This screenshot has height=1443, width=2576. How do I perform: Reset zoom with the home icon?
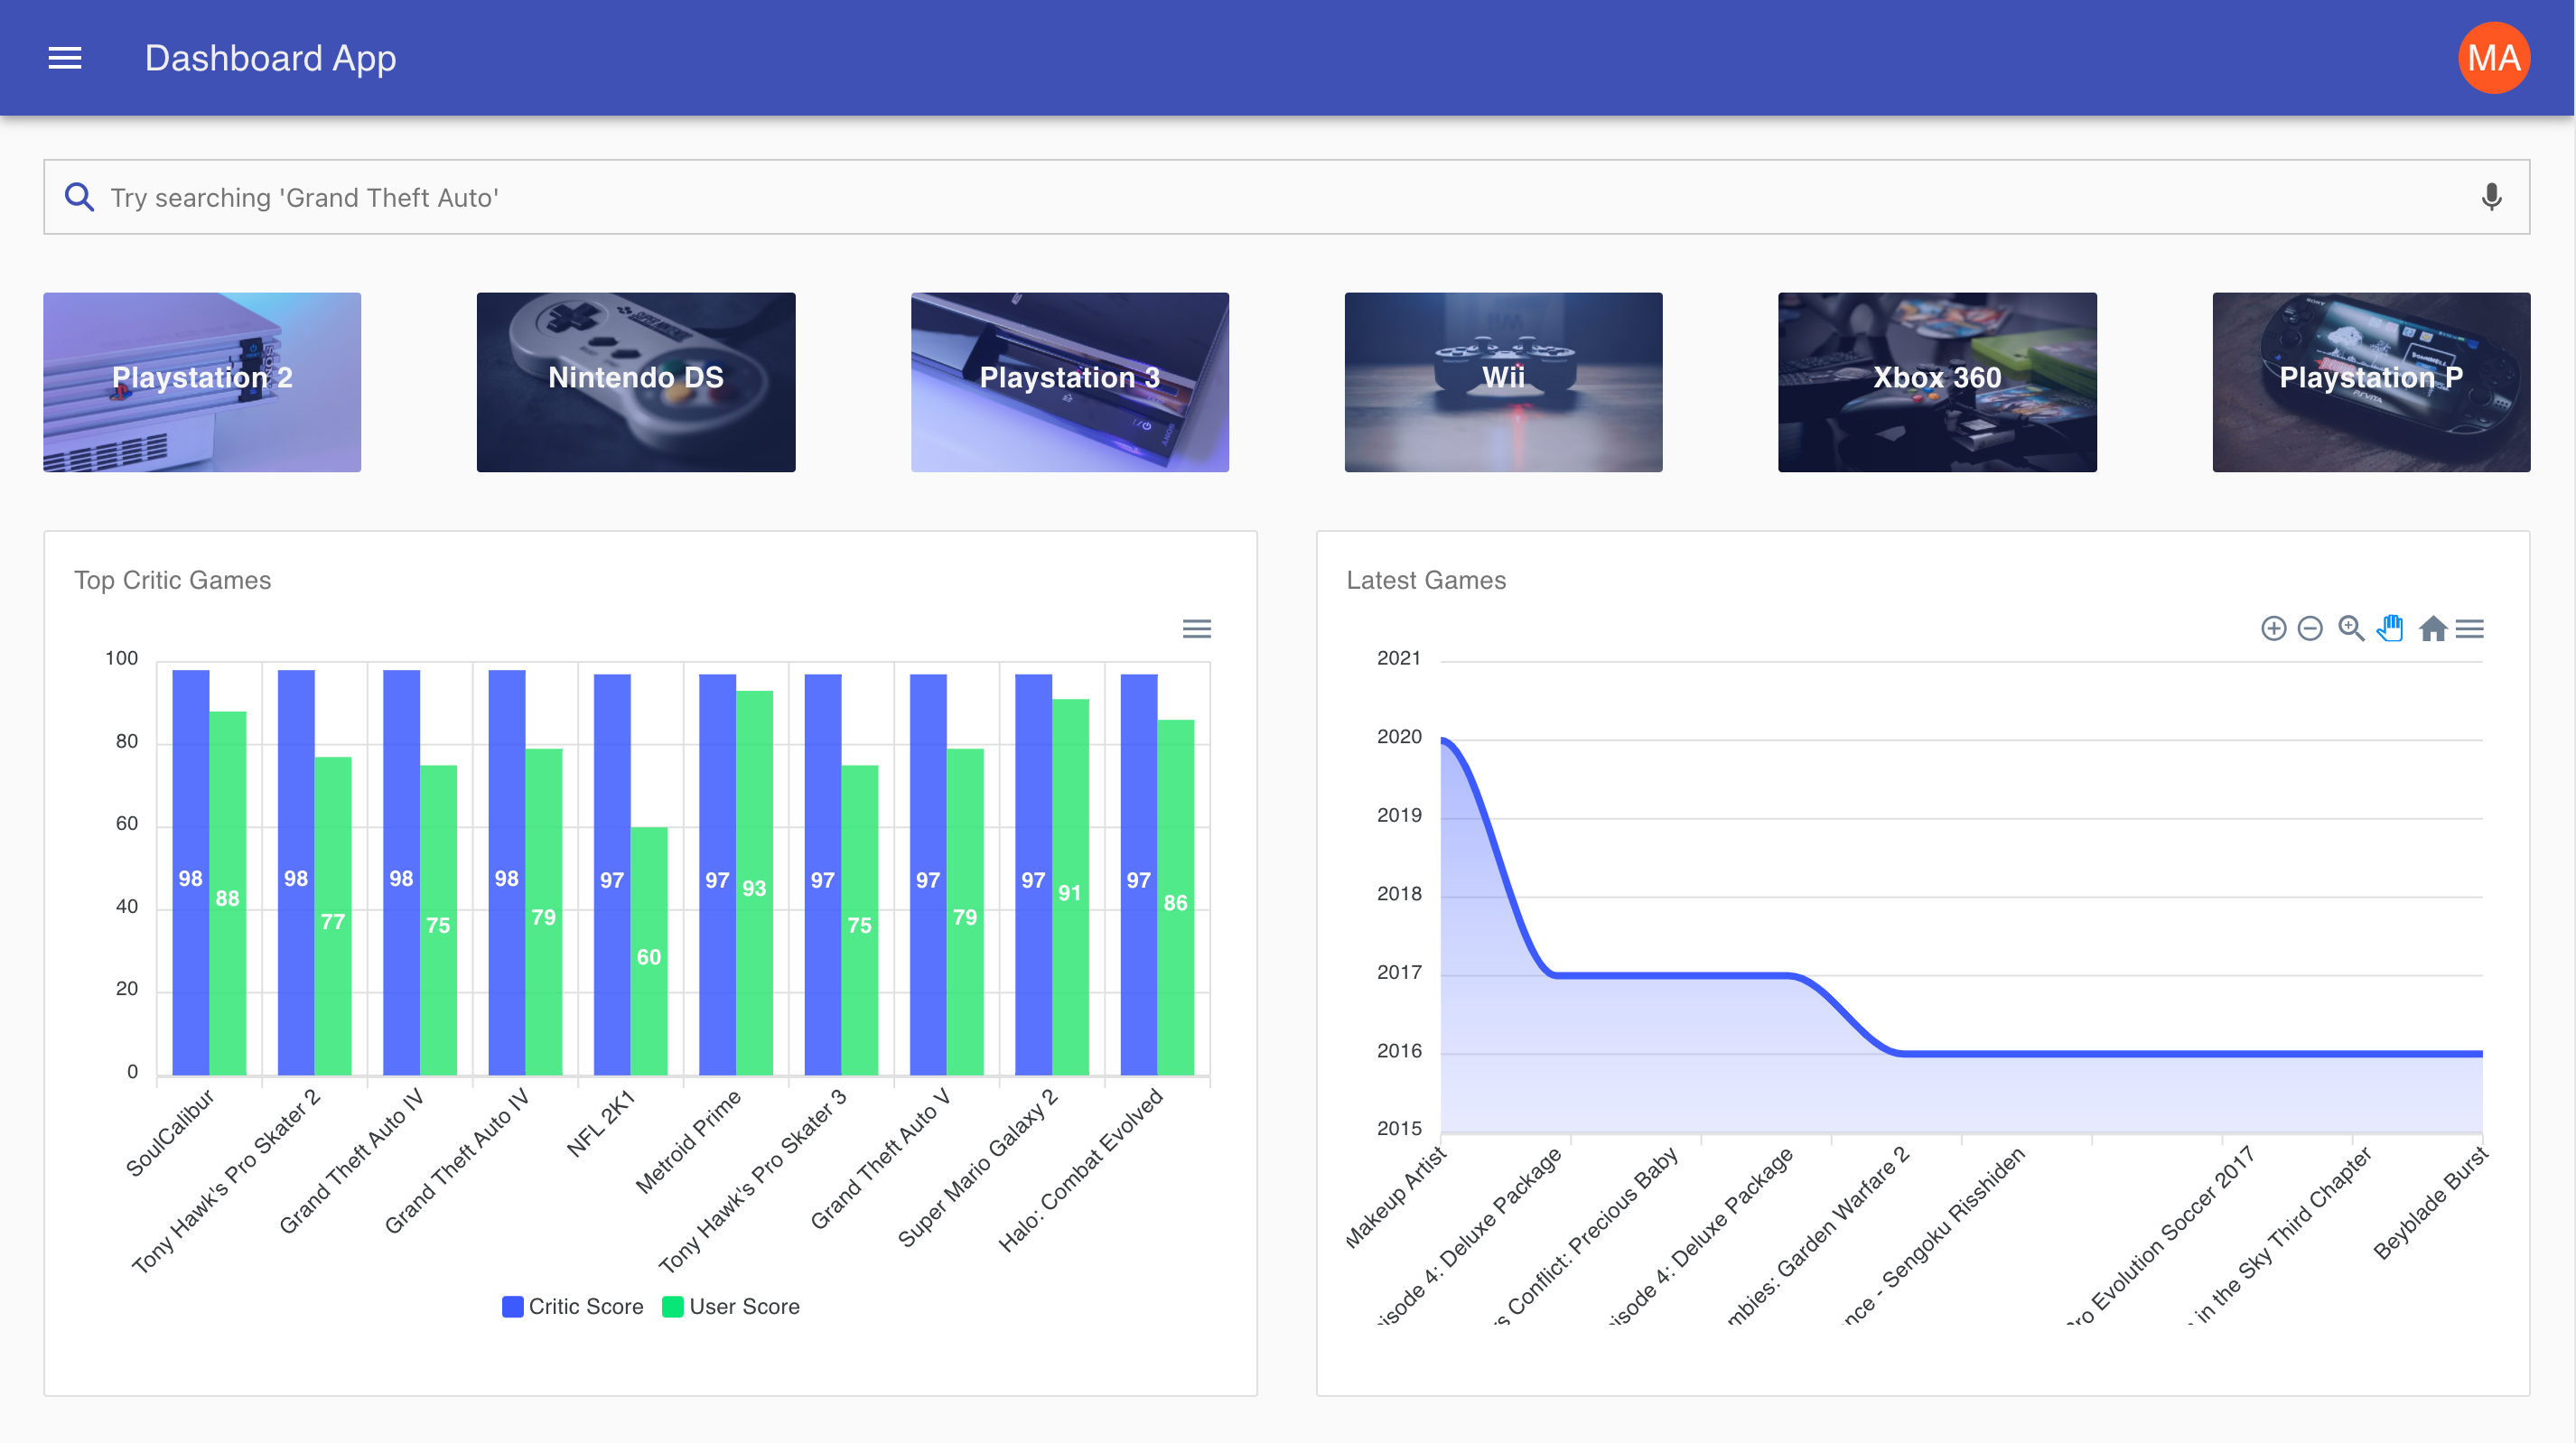(2432, 628)
